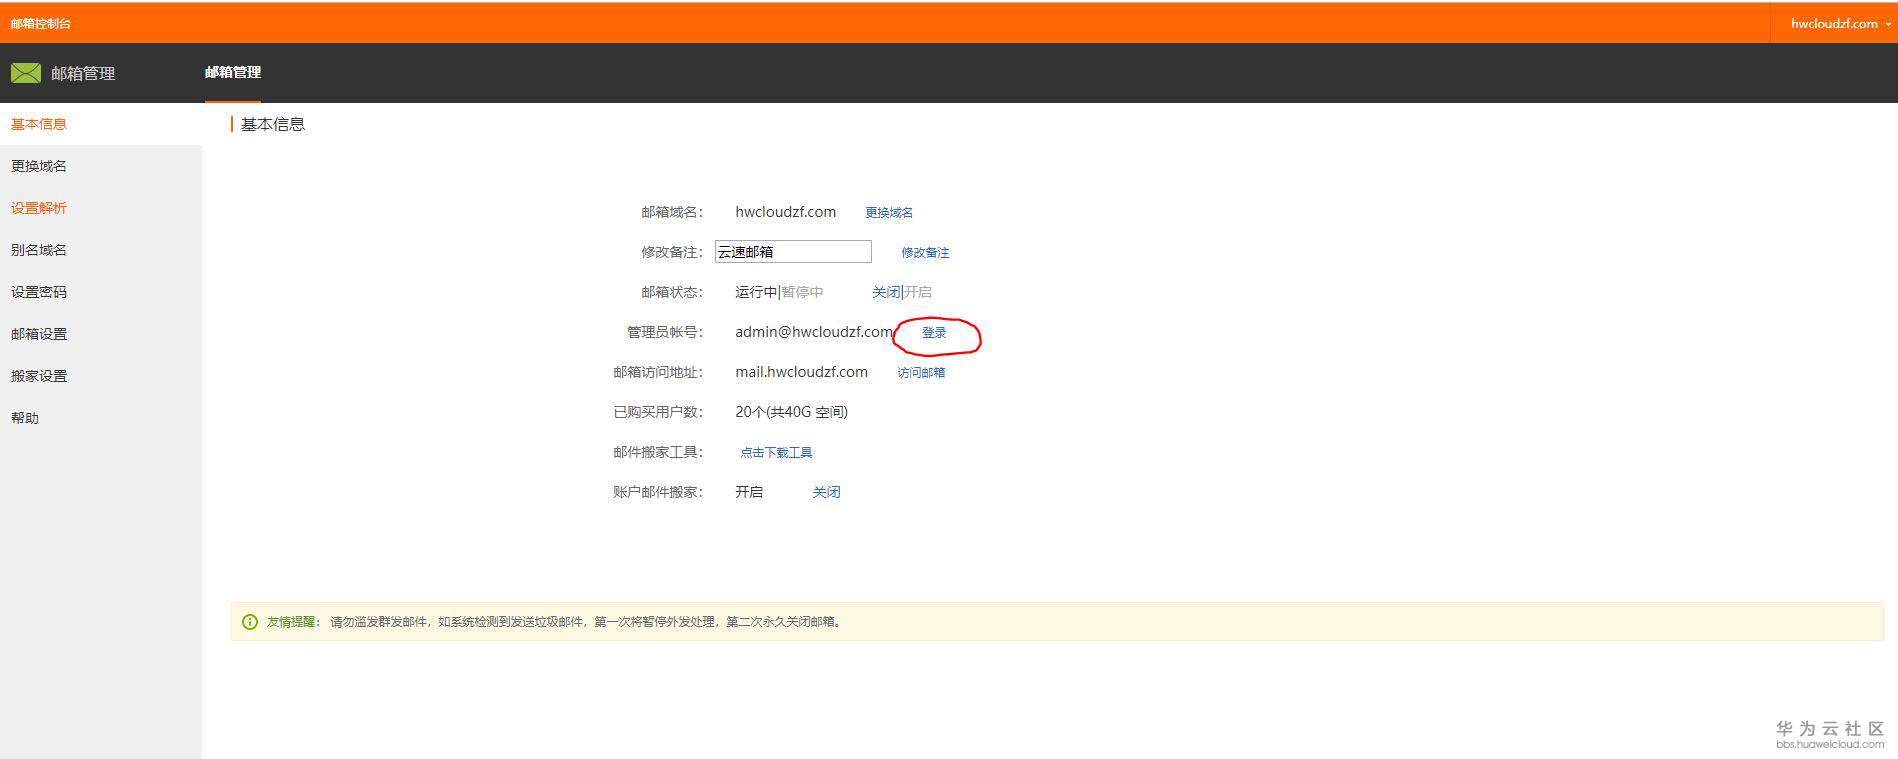Click the 开启 value for 账户邮件搬家

tap(749, 492)
